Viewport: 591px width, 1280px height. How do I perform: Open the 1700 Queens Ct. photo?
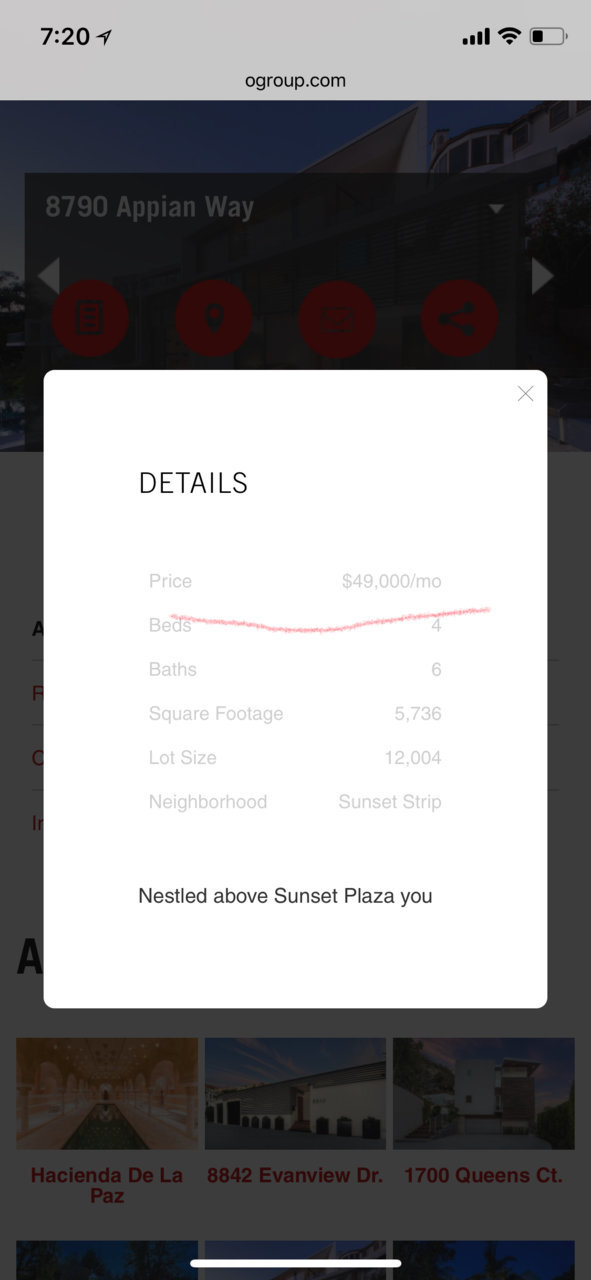[x=483, y=1093]
